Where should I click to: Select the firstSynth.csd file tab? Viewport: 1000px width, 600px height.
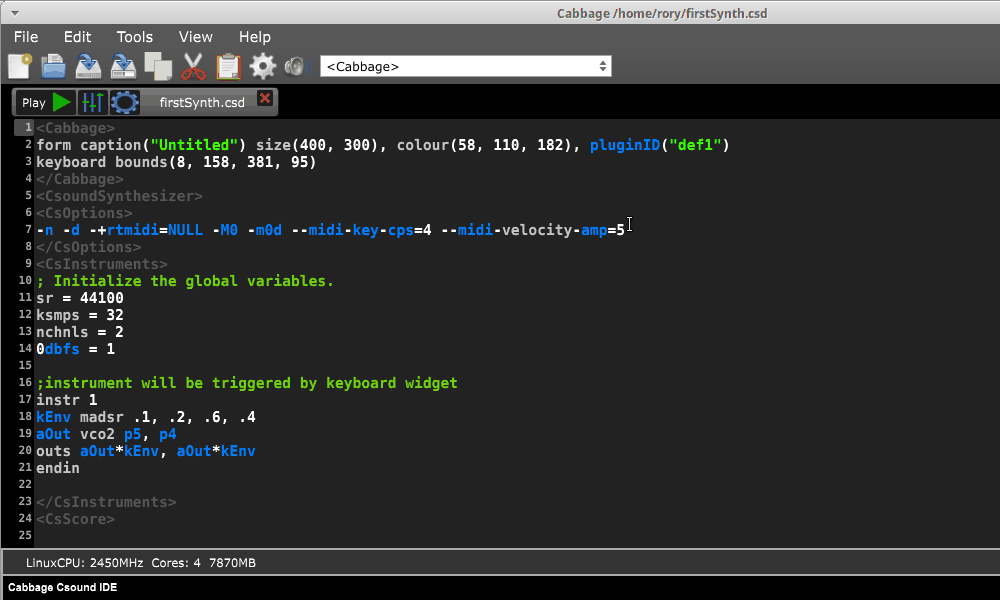click(x=201, y=102)
